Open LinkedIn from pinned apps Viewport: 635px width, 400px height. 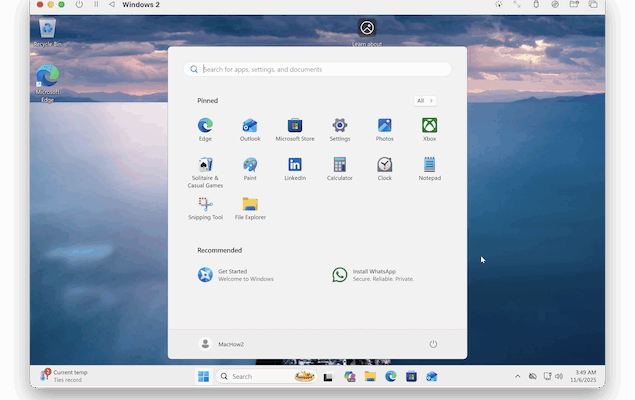click(295, 169)
